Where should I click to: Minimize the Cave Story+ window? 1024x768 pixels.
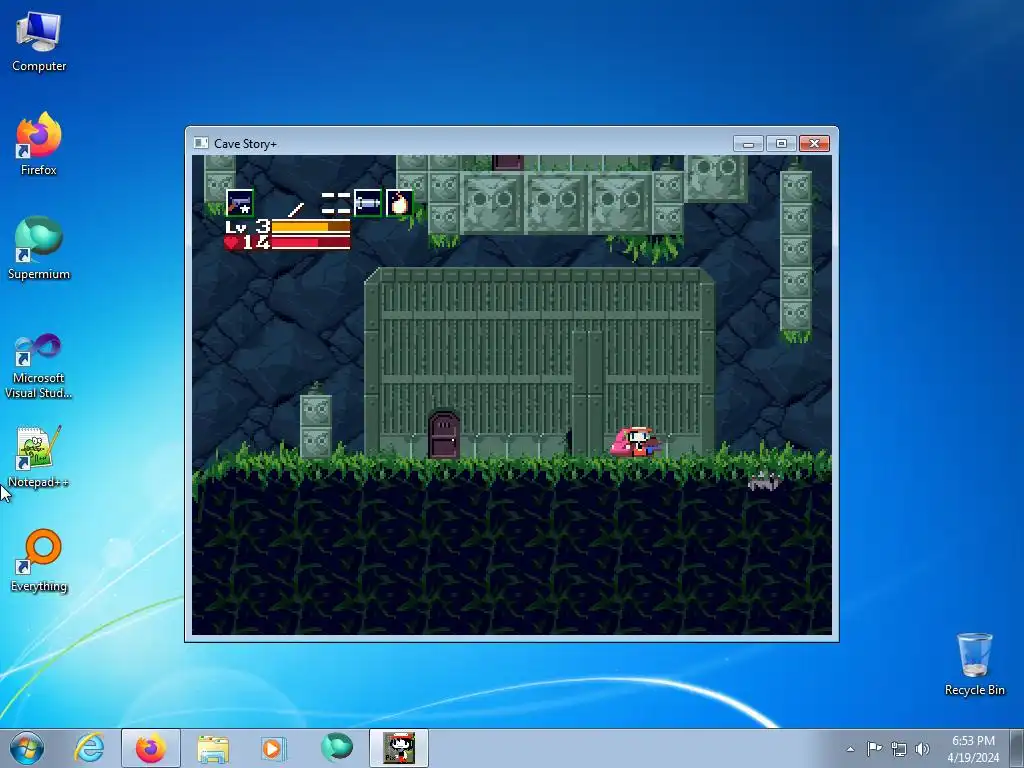click(x=748, y=143)
